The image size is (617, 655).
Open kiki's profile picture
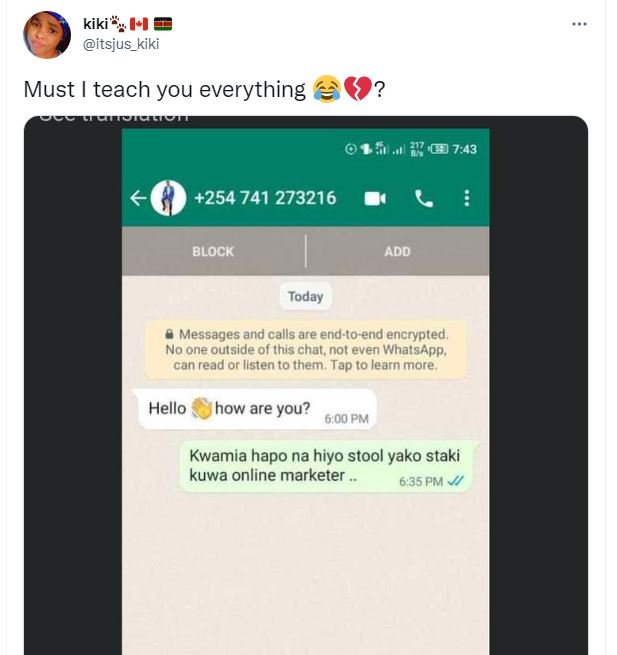click(47, 35)
